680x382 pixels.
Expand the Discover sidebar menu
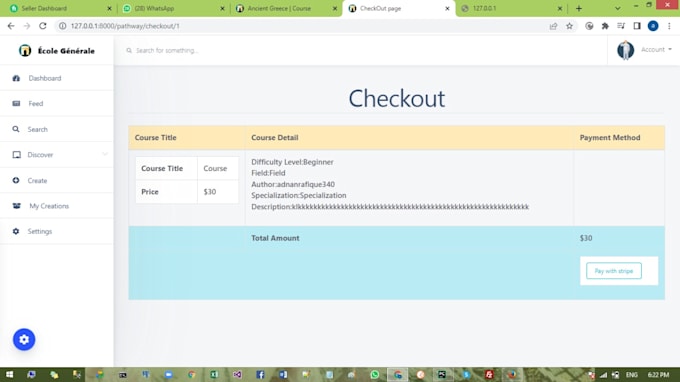click(57, 155)
